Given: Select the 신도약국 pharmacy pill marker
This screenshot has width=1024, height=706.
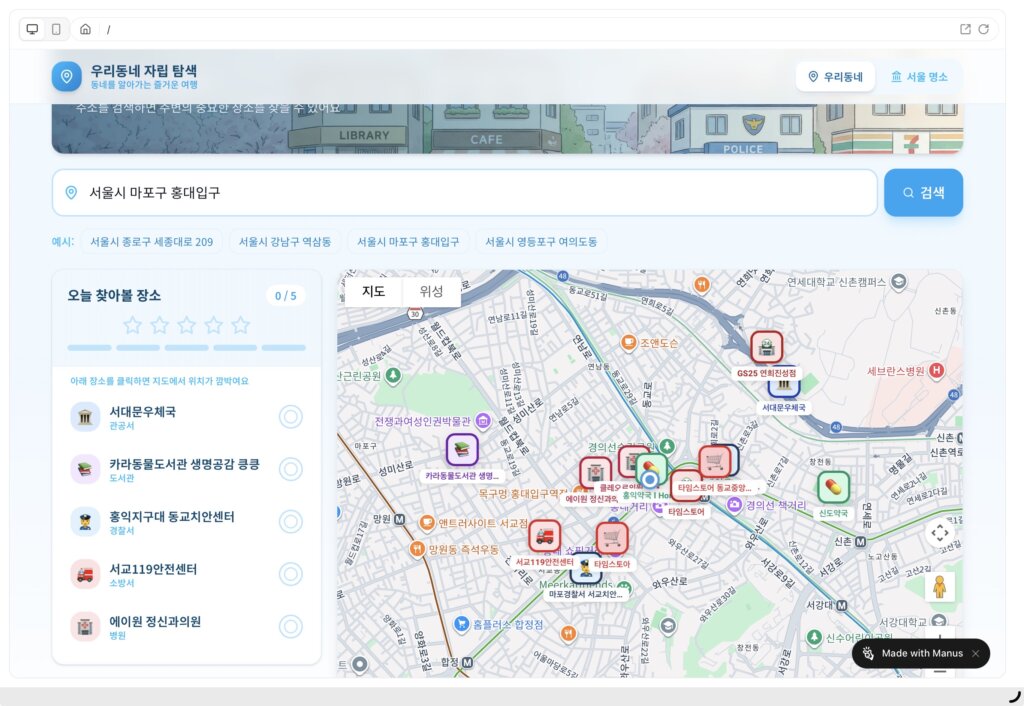Looking at the screenshot, I should pyautogui.click(x=833, y=487).
